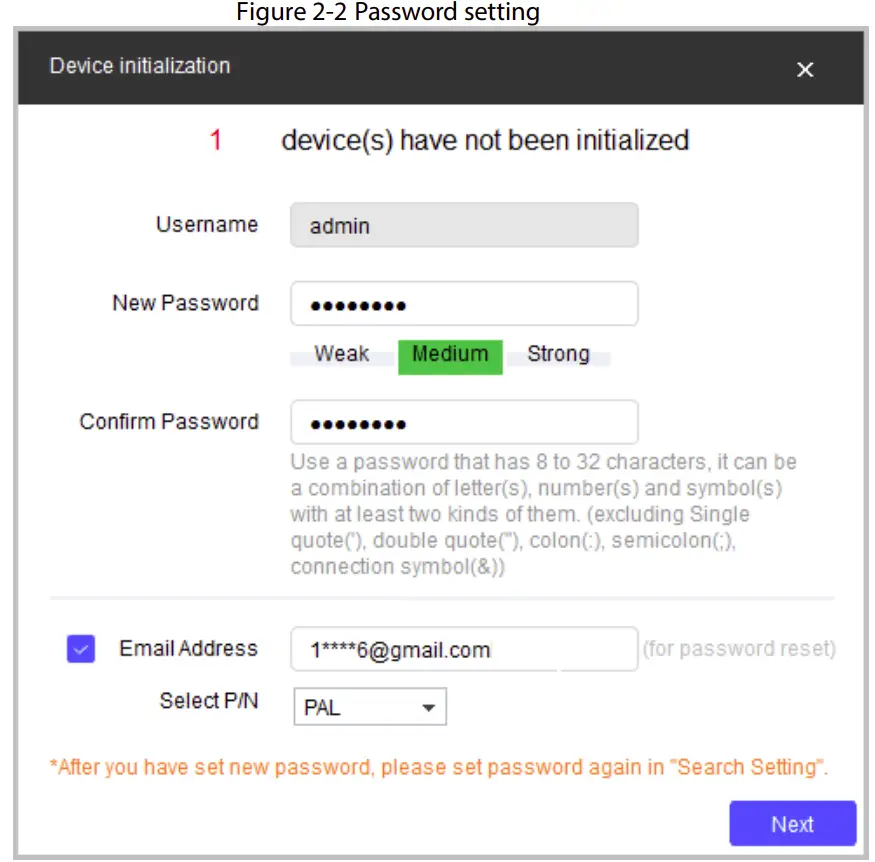875x862 pixels.
Task: Click the Weak strength indicator
Action: click(x=341, y=354)
